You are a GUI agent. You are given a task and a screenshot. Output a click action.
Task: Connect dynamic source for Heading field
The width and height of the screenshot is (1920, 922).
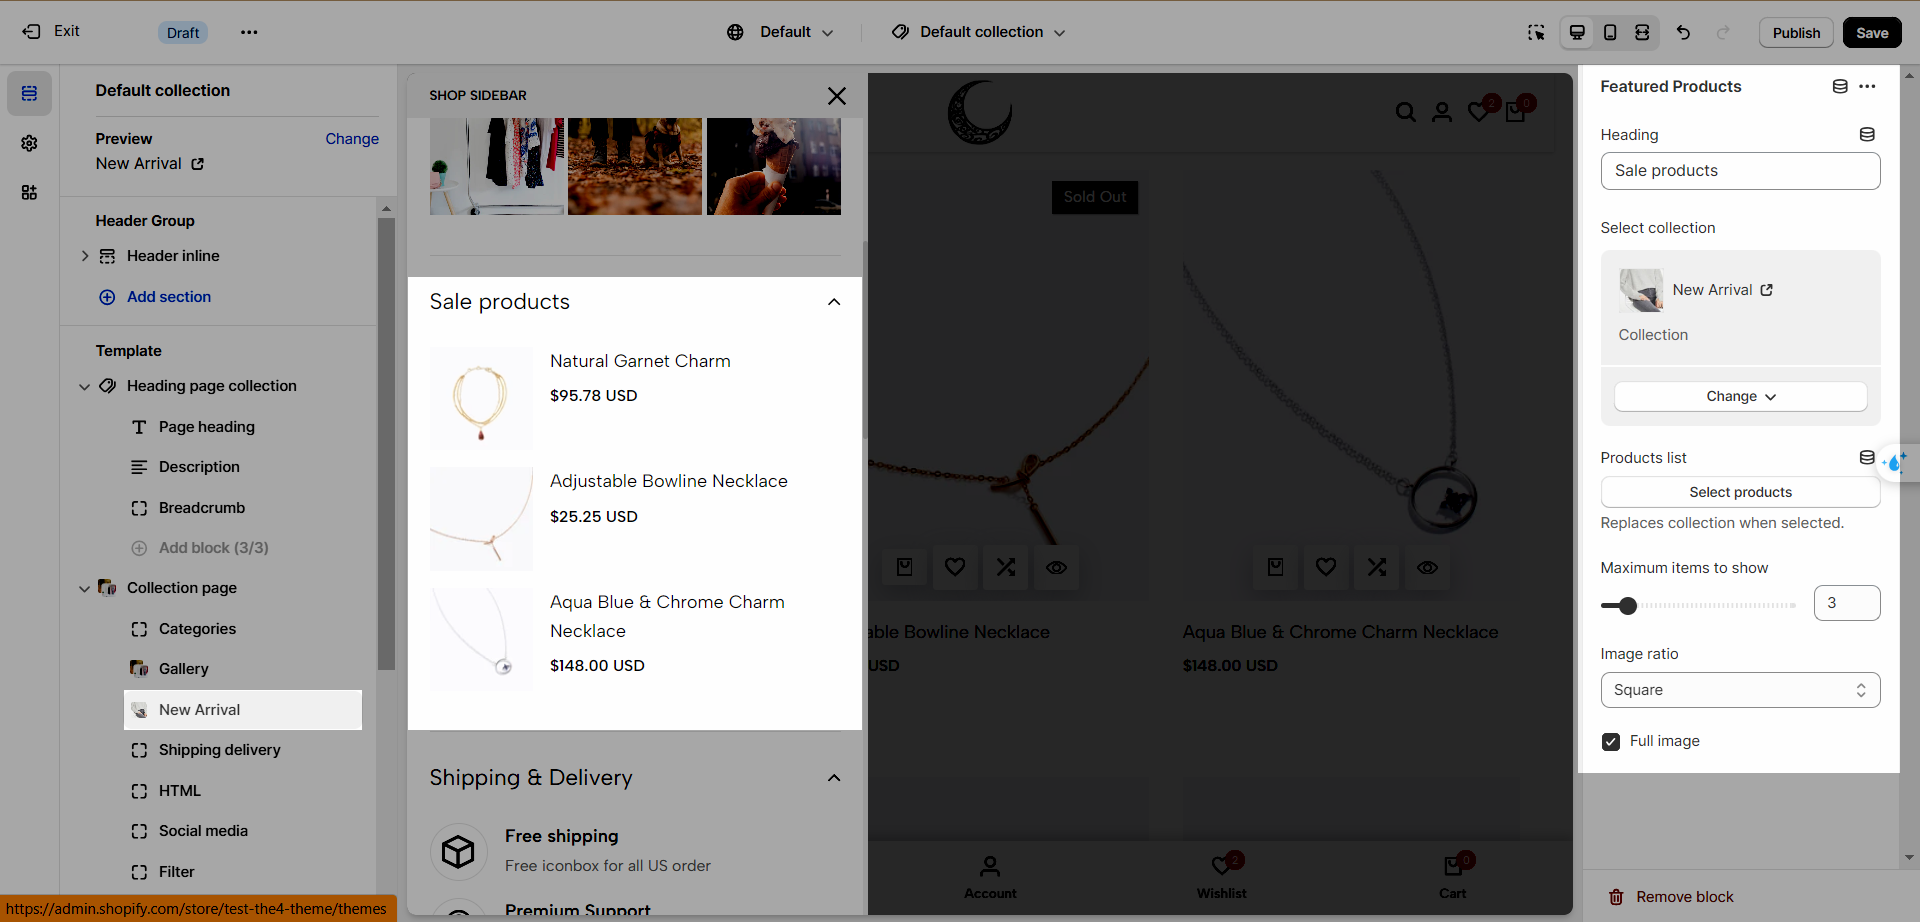point(1867,134)
